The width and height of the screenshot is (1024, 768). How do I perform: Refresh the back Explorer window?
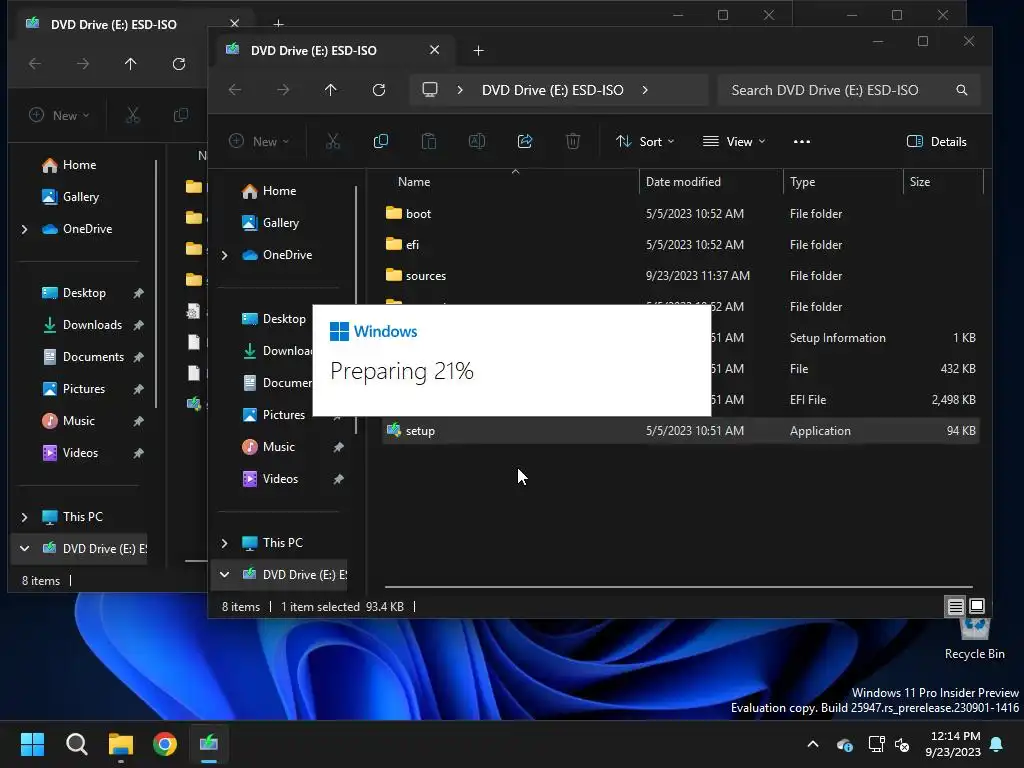click(x=179, y=64)
